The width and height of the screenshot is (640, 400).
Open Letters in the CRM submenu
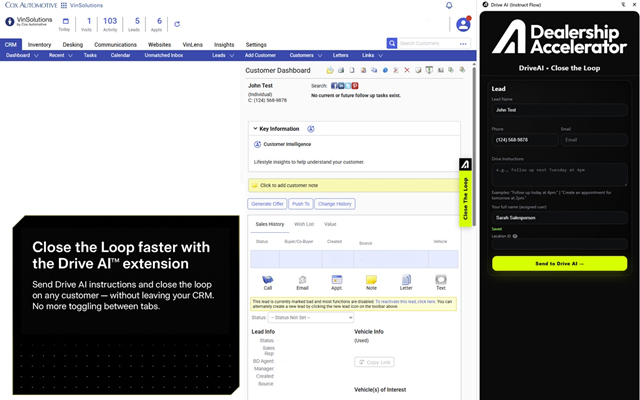point(340,55)
